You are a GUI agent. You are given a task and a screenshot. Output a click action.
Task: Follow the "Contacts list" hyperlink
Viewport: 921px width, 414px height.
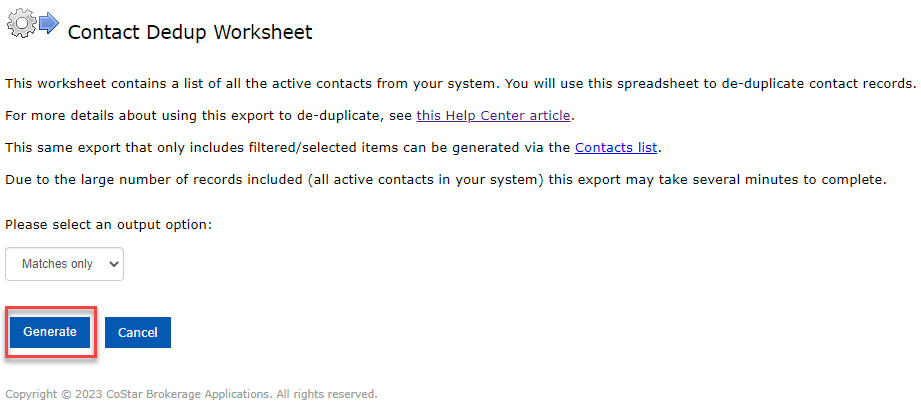[616, 147]
